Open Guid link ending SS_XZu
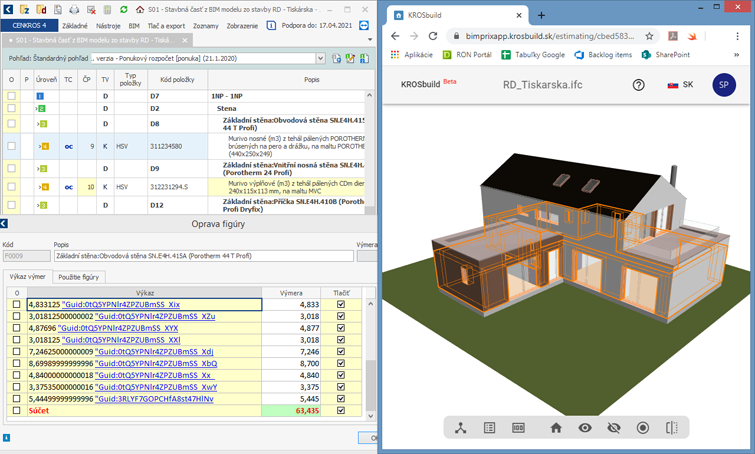This screenshot has width=755, height=454. pos(155,316)
